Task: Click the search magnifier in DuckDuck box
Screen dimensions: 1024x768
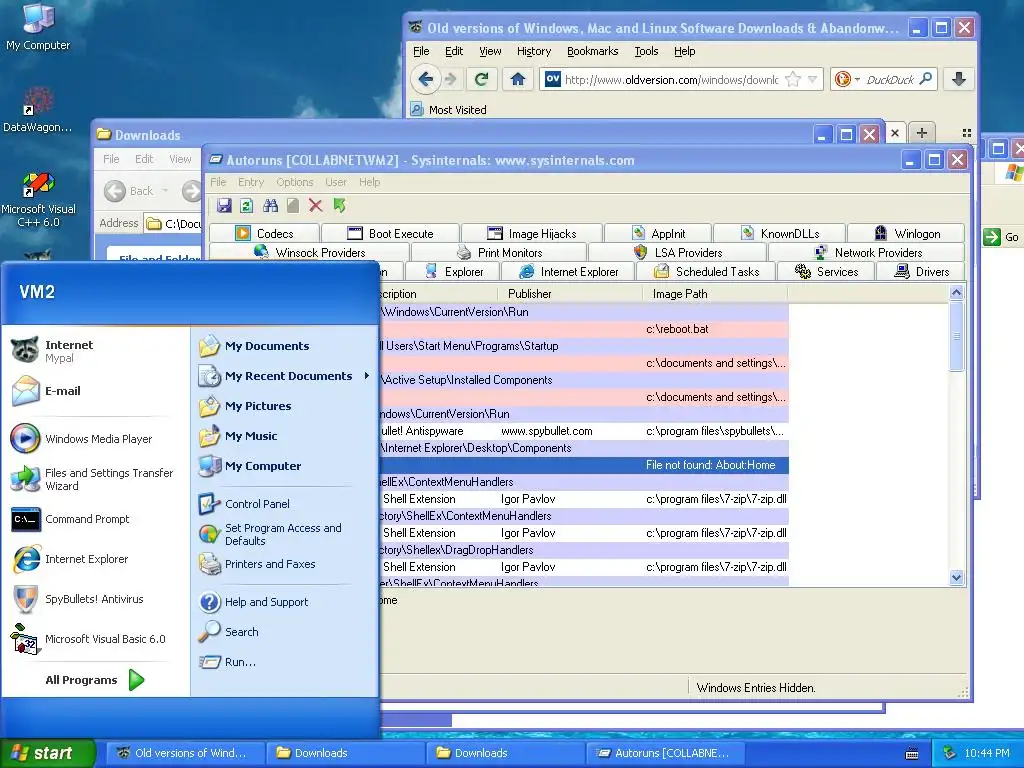Action: [925, 80]
